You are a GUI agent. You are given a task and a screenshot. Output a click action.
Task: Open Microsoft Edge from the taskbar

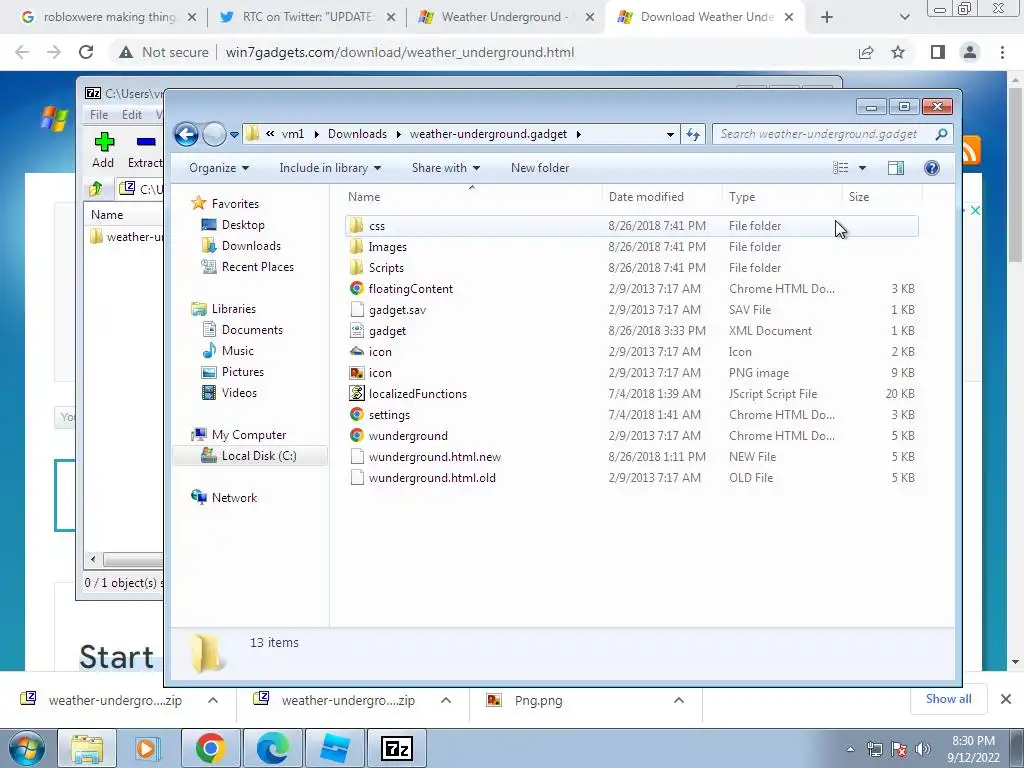(x=272, y=748)
